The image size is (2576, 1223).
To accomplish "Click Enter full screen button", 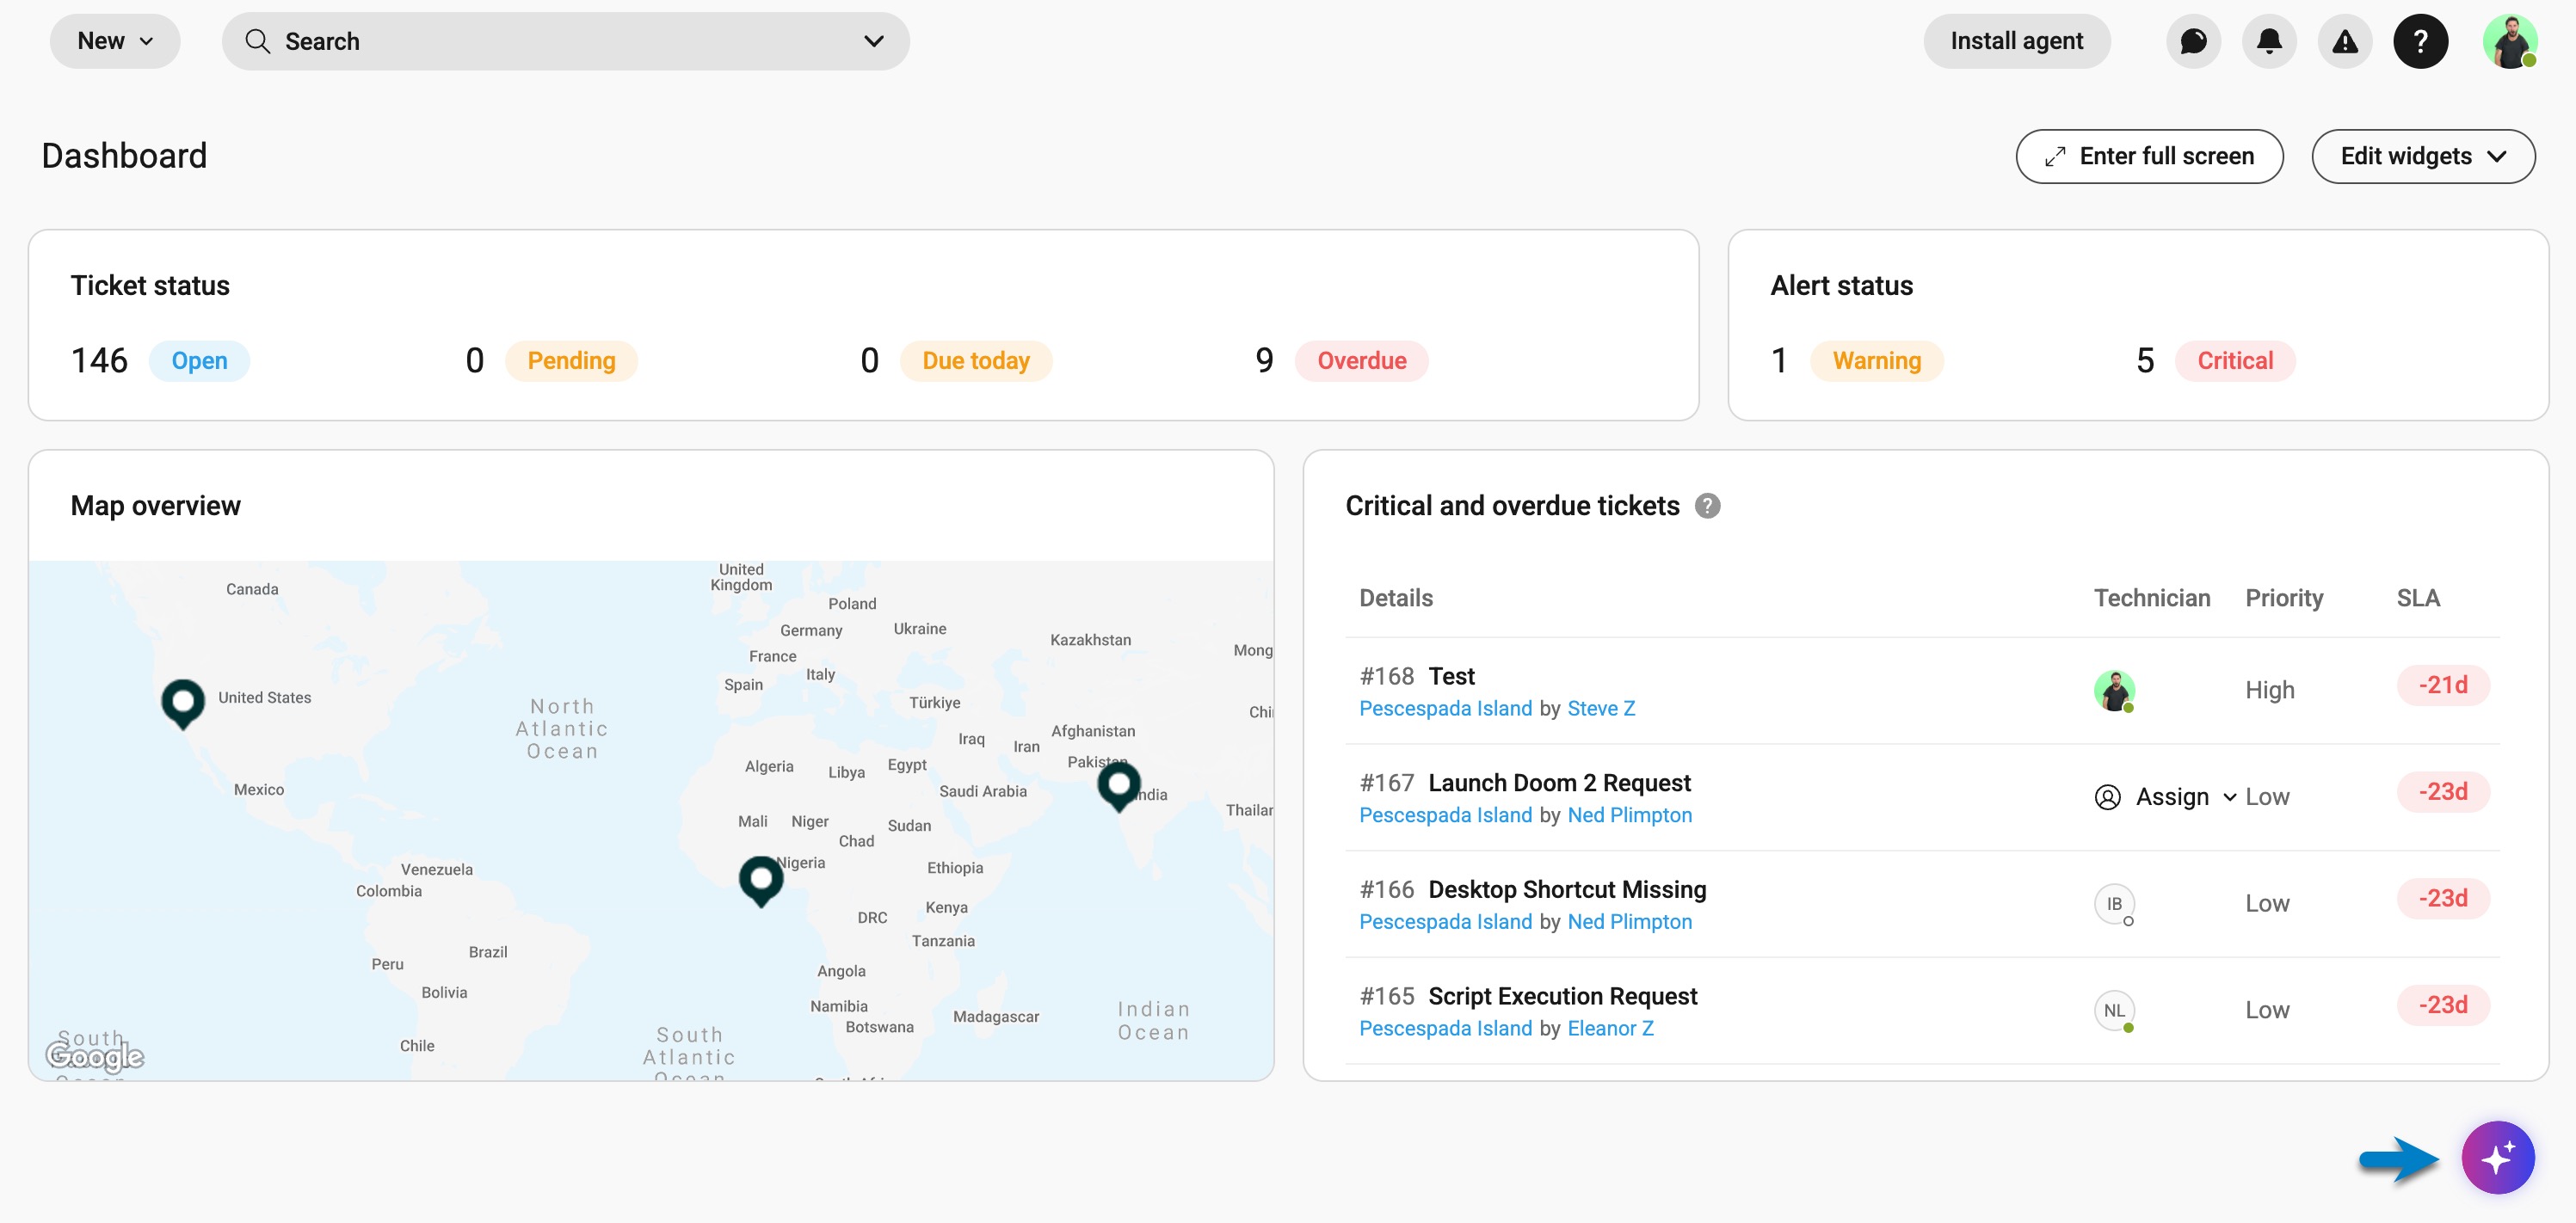I will click(2148, 156).
